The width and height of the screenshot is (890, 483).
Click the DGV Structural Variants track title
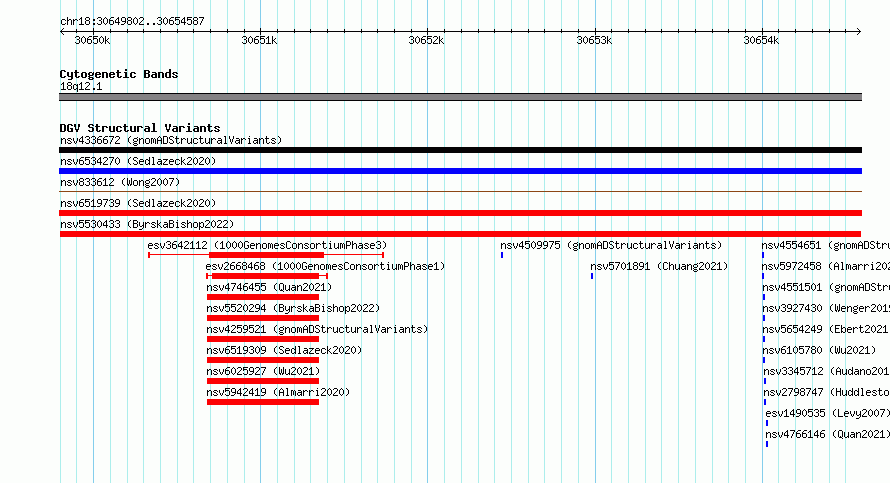click(x=140, y=128)
